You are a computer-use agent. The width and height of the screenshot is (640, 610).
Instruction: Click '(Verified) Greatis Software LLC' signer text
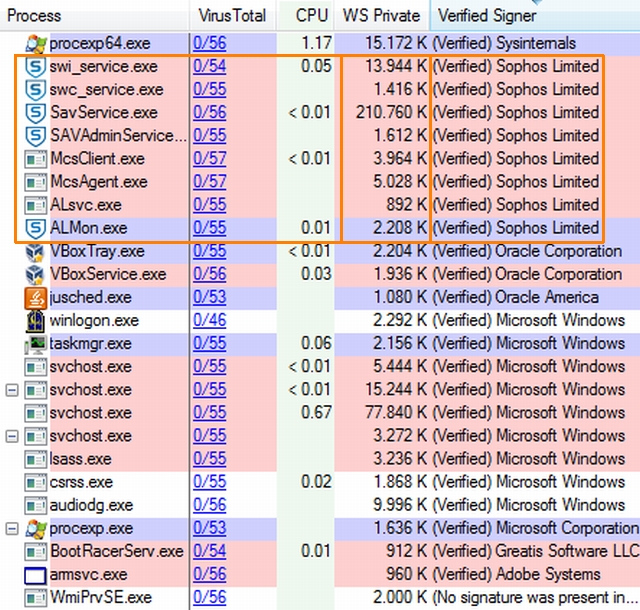point(535,552)
